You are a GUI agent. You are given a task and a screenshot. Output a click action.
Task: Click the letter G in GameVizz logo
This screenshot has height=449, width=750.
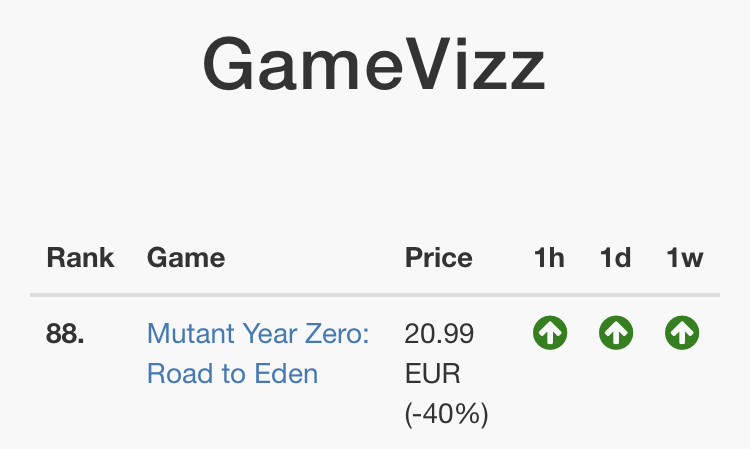(228, 64)
